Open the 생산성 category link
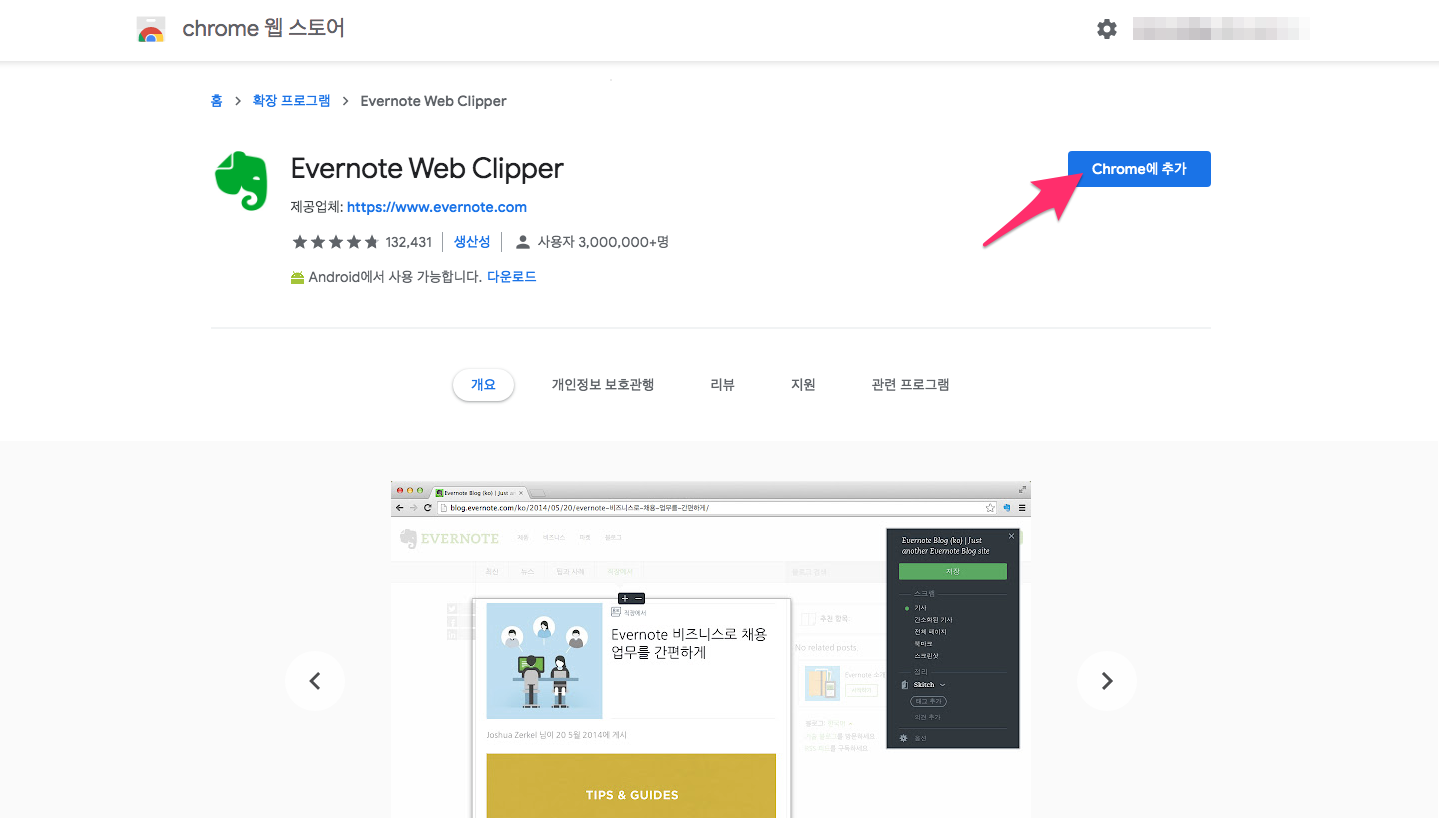The image size is (1439, 818). point(472,242)
